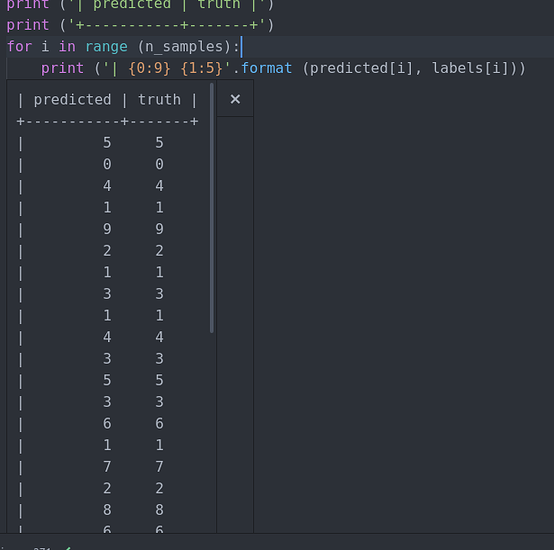Image resolution: width=554 pixels, height=550 pixels.
Task: Click the 'predicted' header in the output table
Action: 72,100
